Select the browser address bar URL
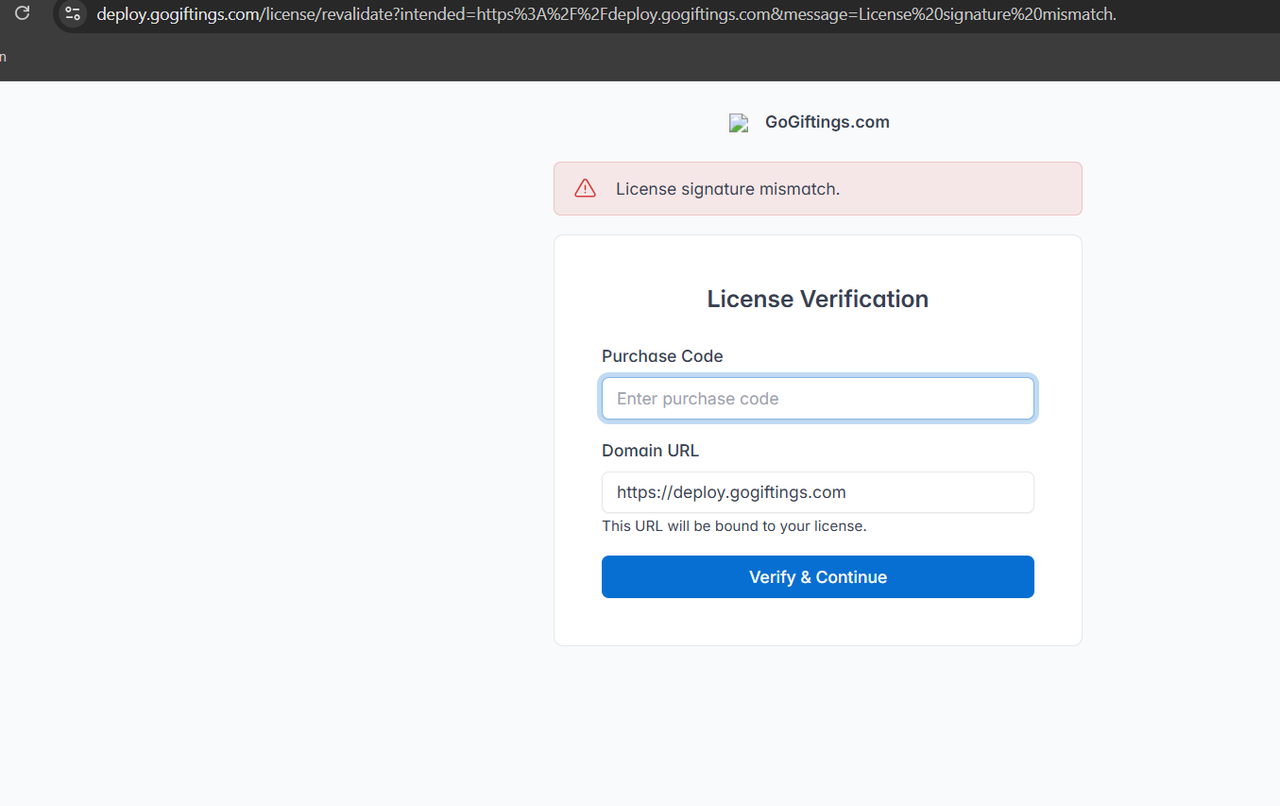1280x806 pixels. (x=606, y=14)
